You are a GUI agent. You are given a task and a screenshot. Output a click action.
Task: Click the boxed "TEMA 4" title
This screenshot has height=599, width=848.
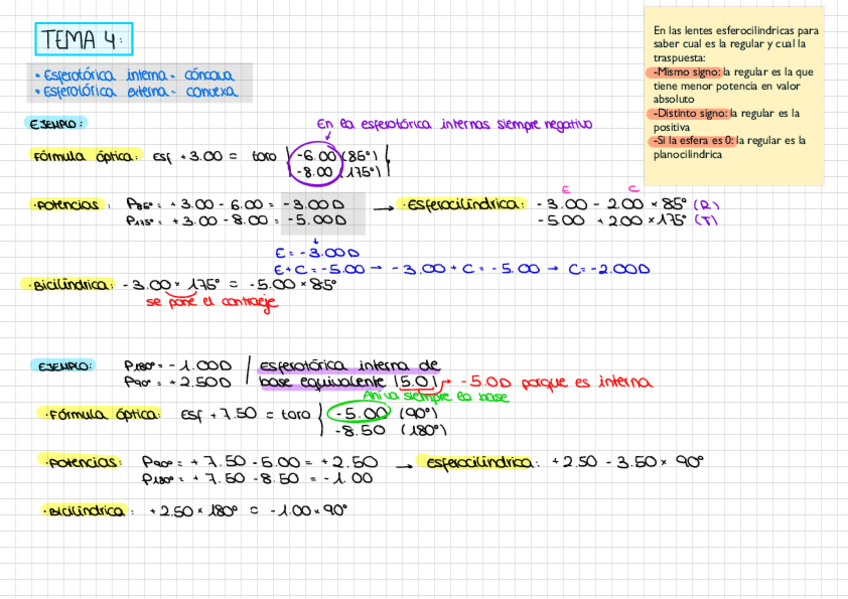(84, 40)
